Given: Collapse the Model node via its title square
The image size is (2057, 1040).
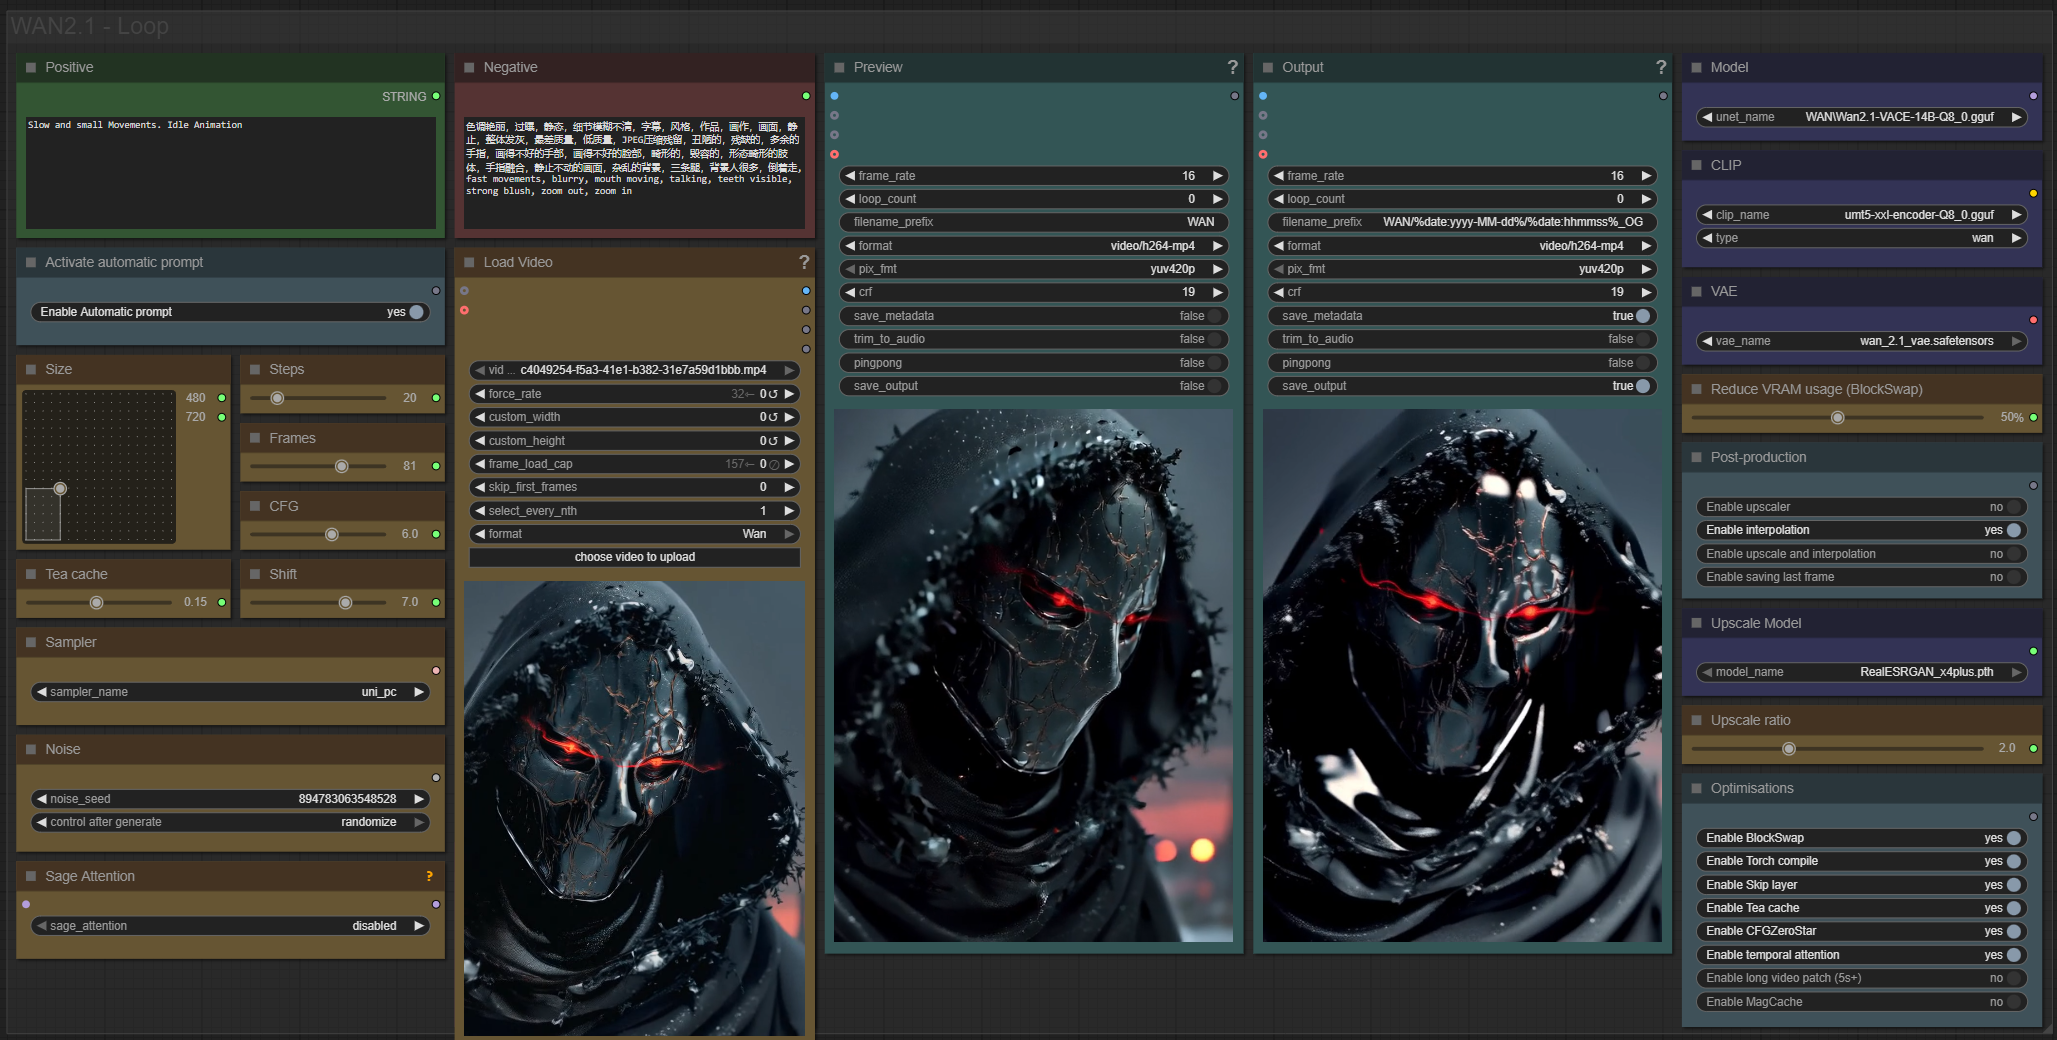Looking at the screenshot, I should tap(1696, 67).
